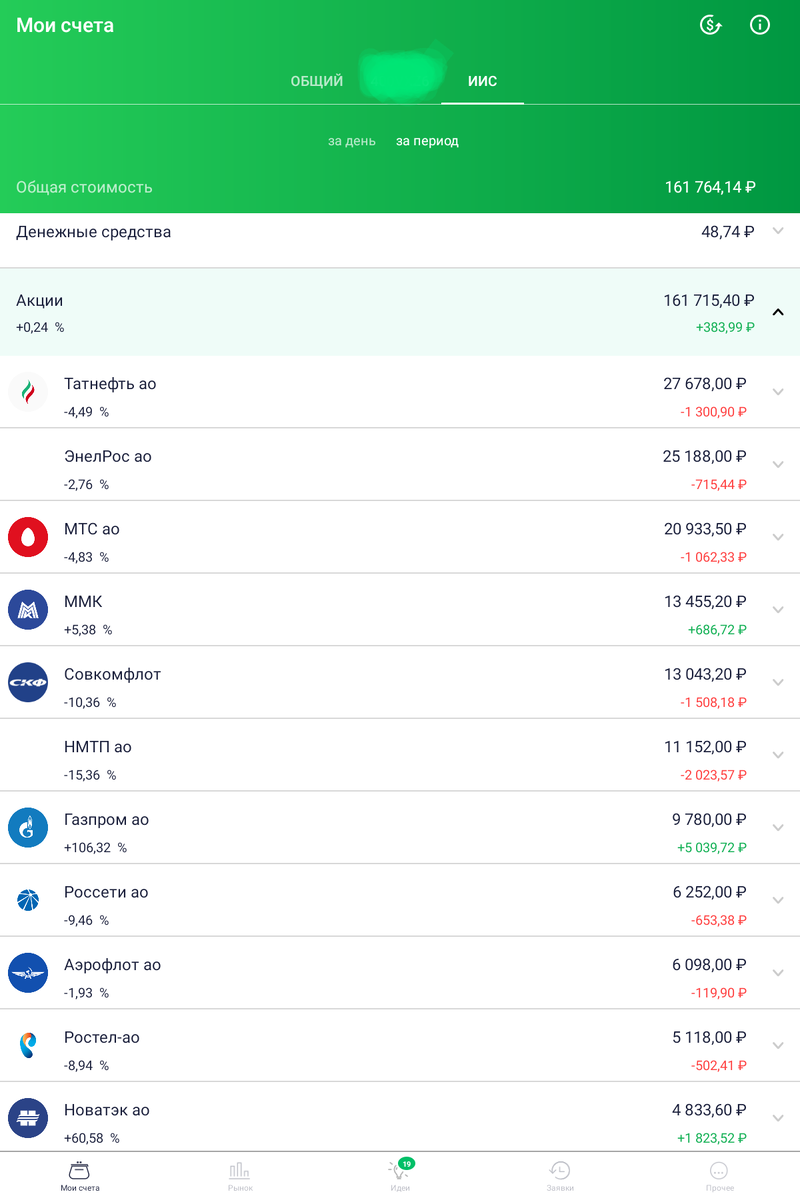
Task: Expand the Денежные средства row chevron
Action: [779, 231]
